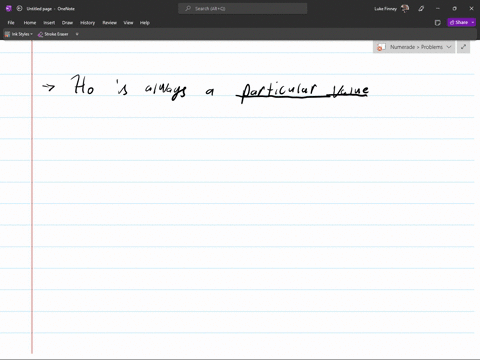The image size is (480, 360).
Task: Open the Customize Quick Access Toolbar arrow
Action: [77, 34]
